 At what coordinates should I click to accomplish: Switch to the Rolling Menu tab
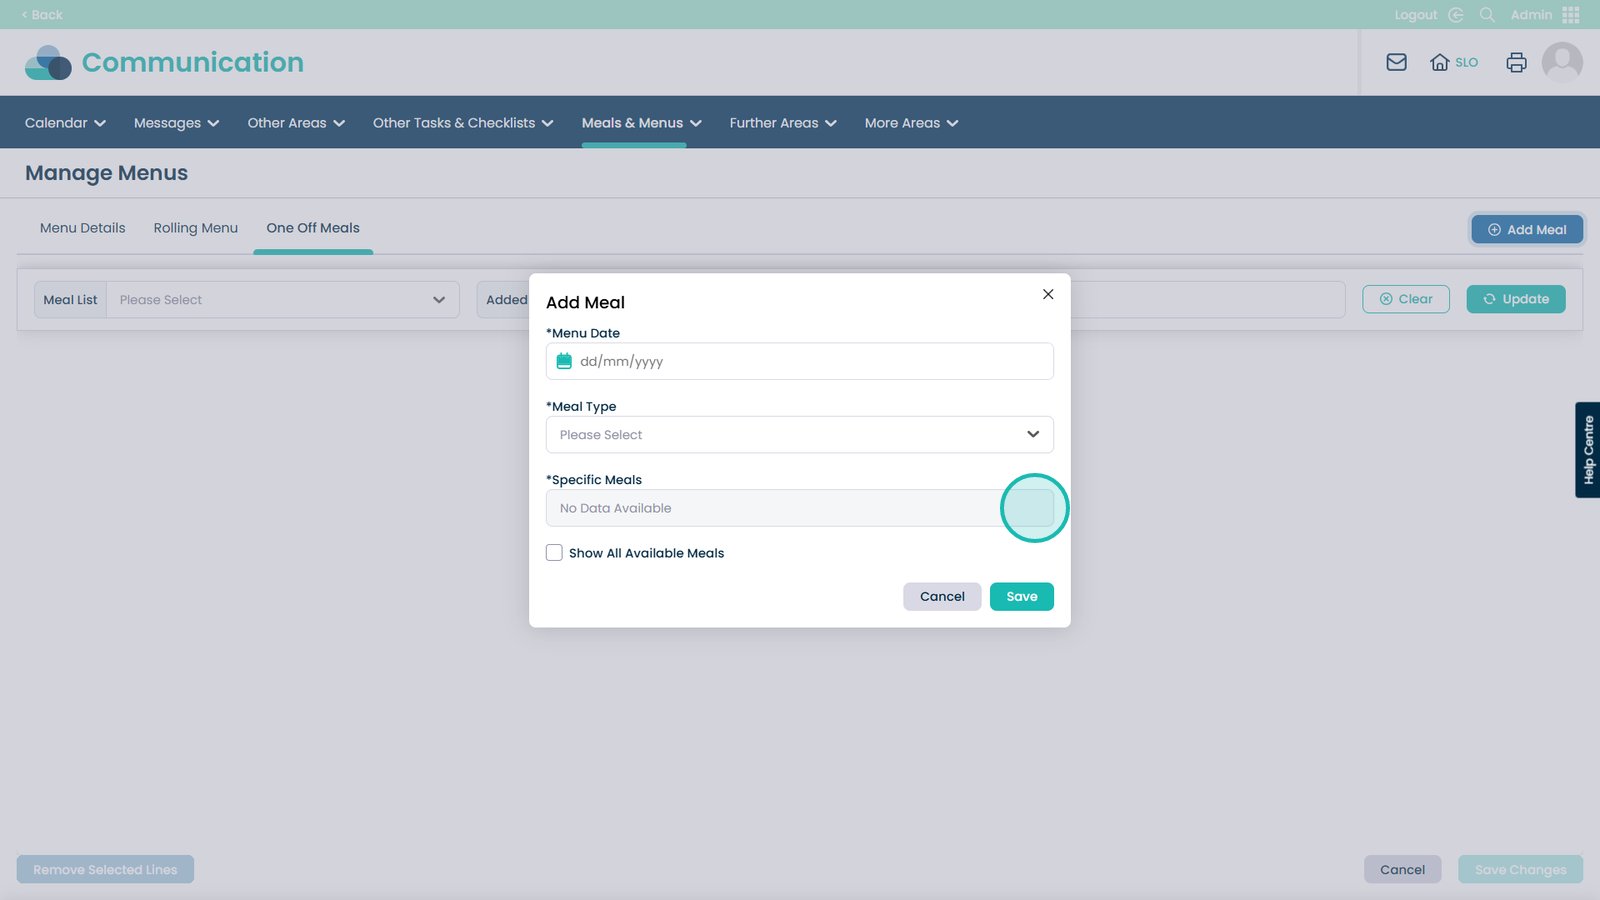click(x=195, y=228)
